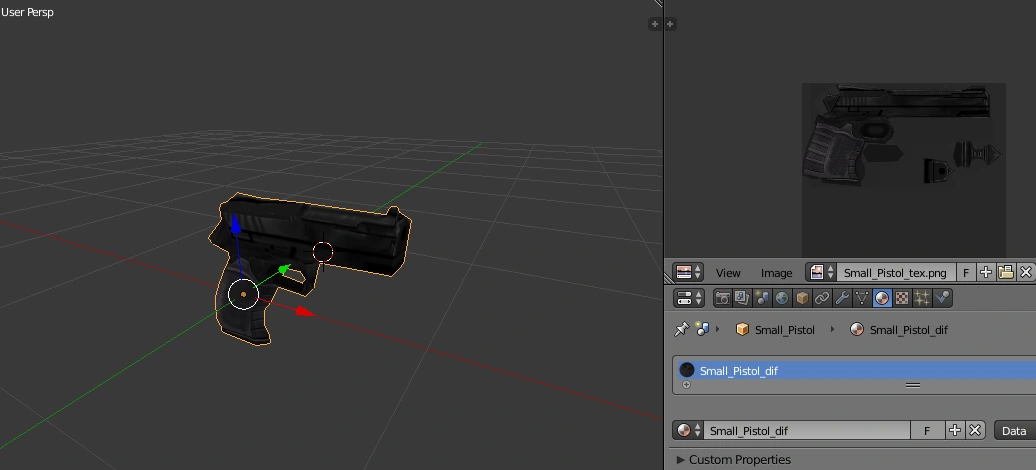Open the Object properties cube tab
The image size is (1036, 470).
click(x=802, y=298)
